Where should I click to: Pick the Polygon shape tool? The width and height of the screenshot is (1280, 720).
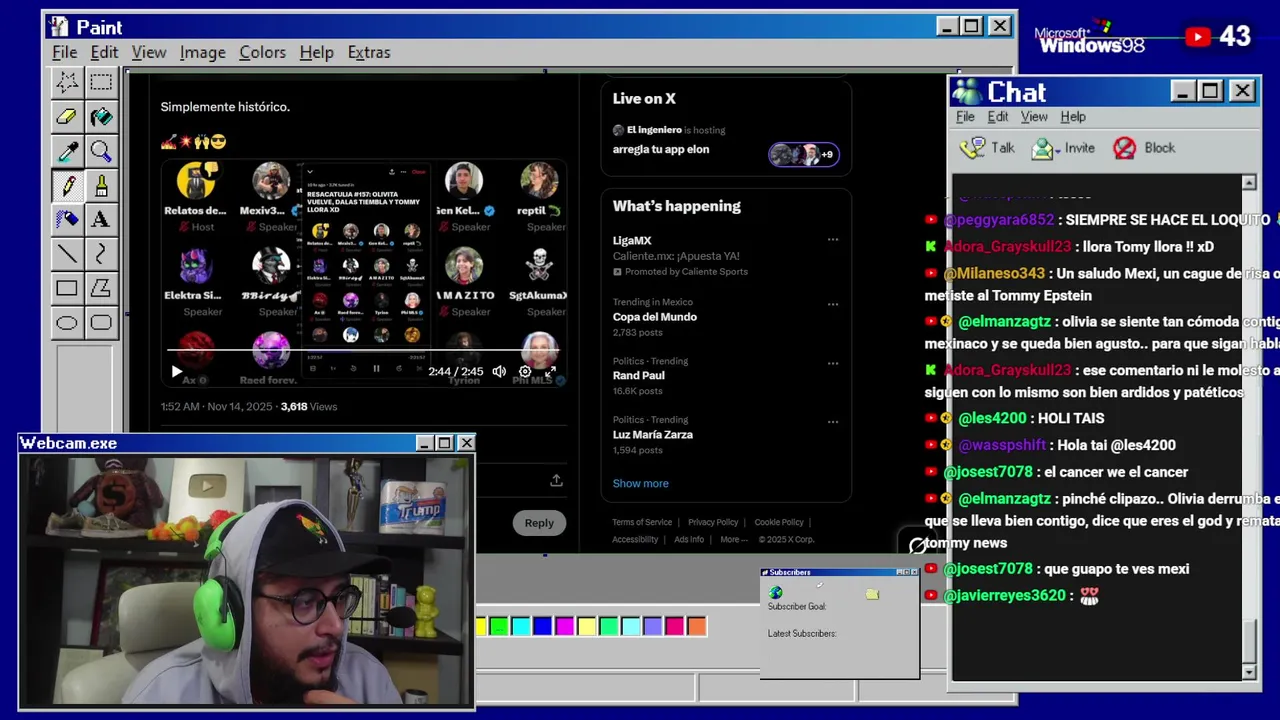coord(101,288)
